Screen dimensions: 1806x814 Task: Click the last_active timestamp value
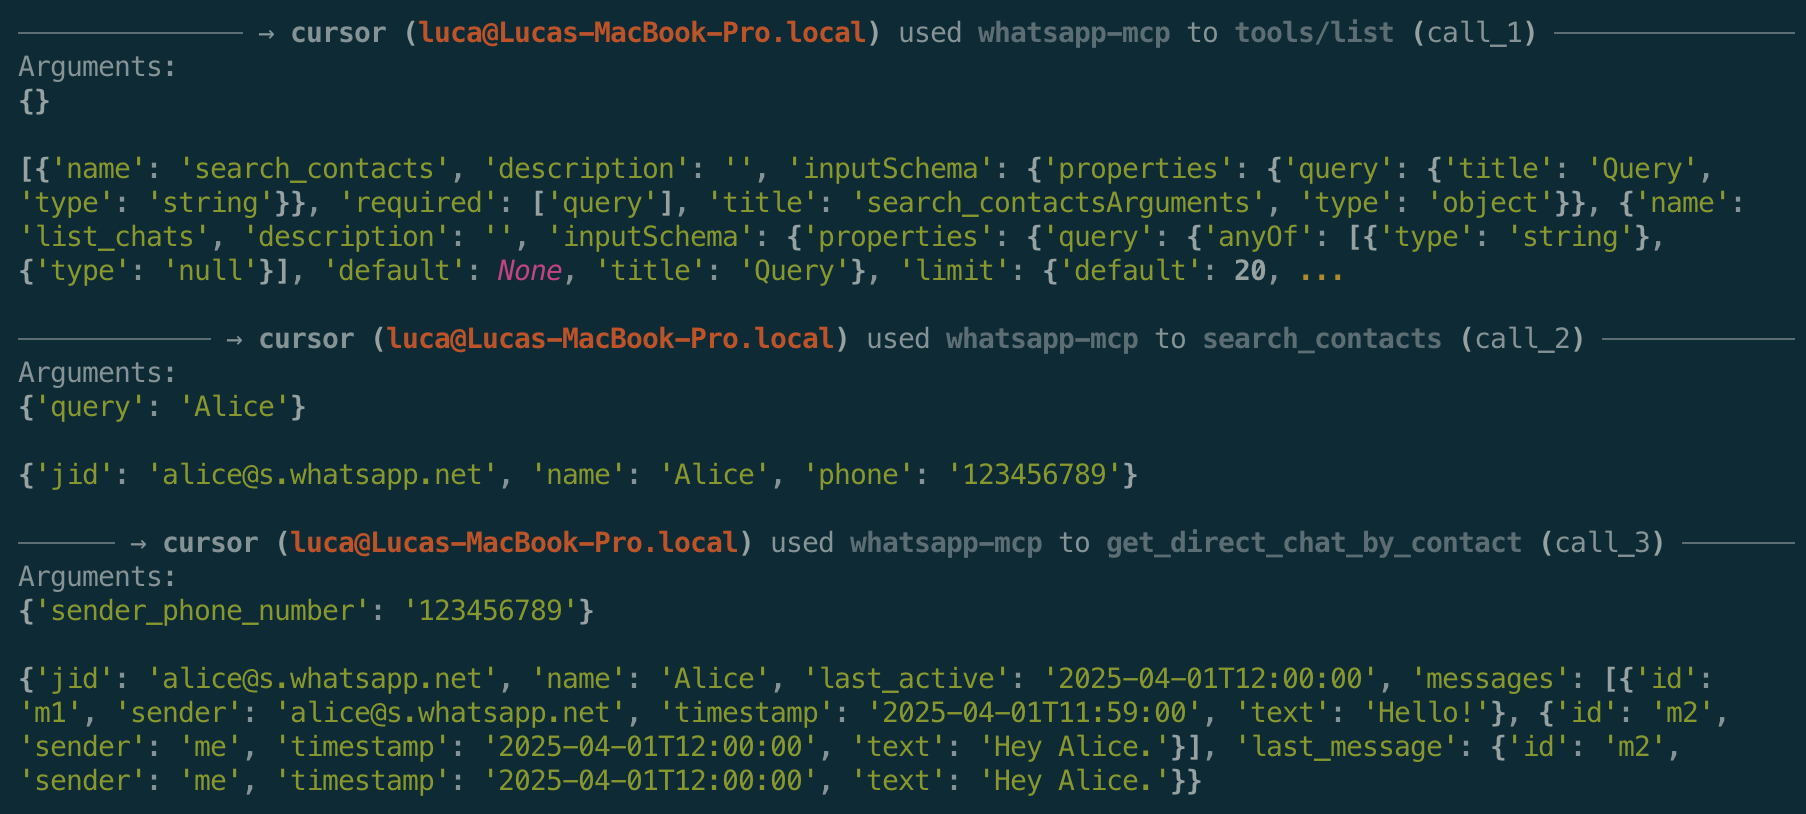pyautogui.click(x=1210, y=679)
